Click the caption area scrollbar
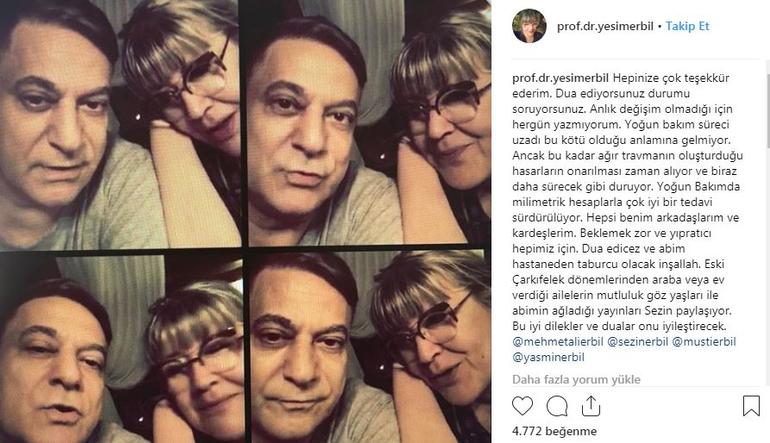The height and width of the screenshot is (443, 770). click(768, 110)
